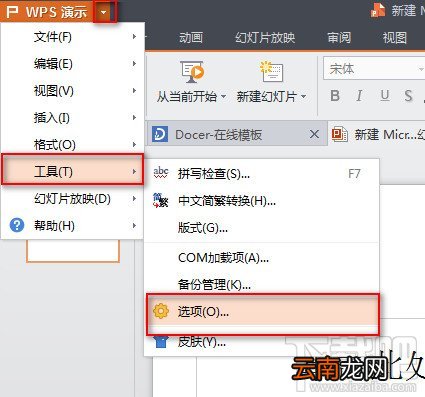Screen dimensions: 425x397
Task: Expand the 插入(I) submenu arrow
Action: coord(134,117)
